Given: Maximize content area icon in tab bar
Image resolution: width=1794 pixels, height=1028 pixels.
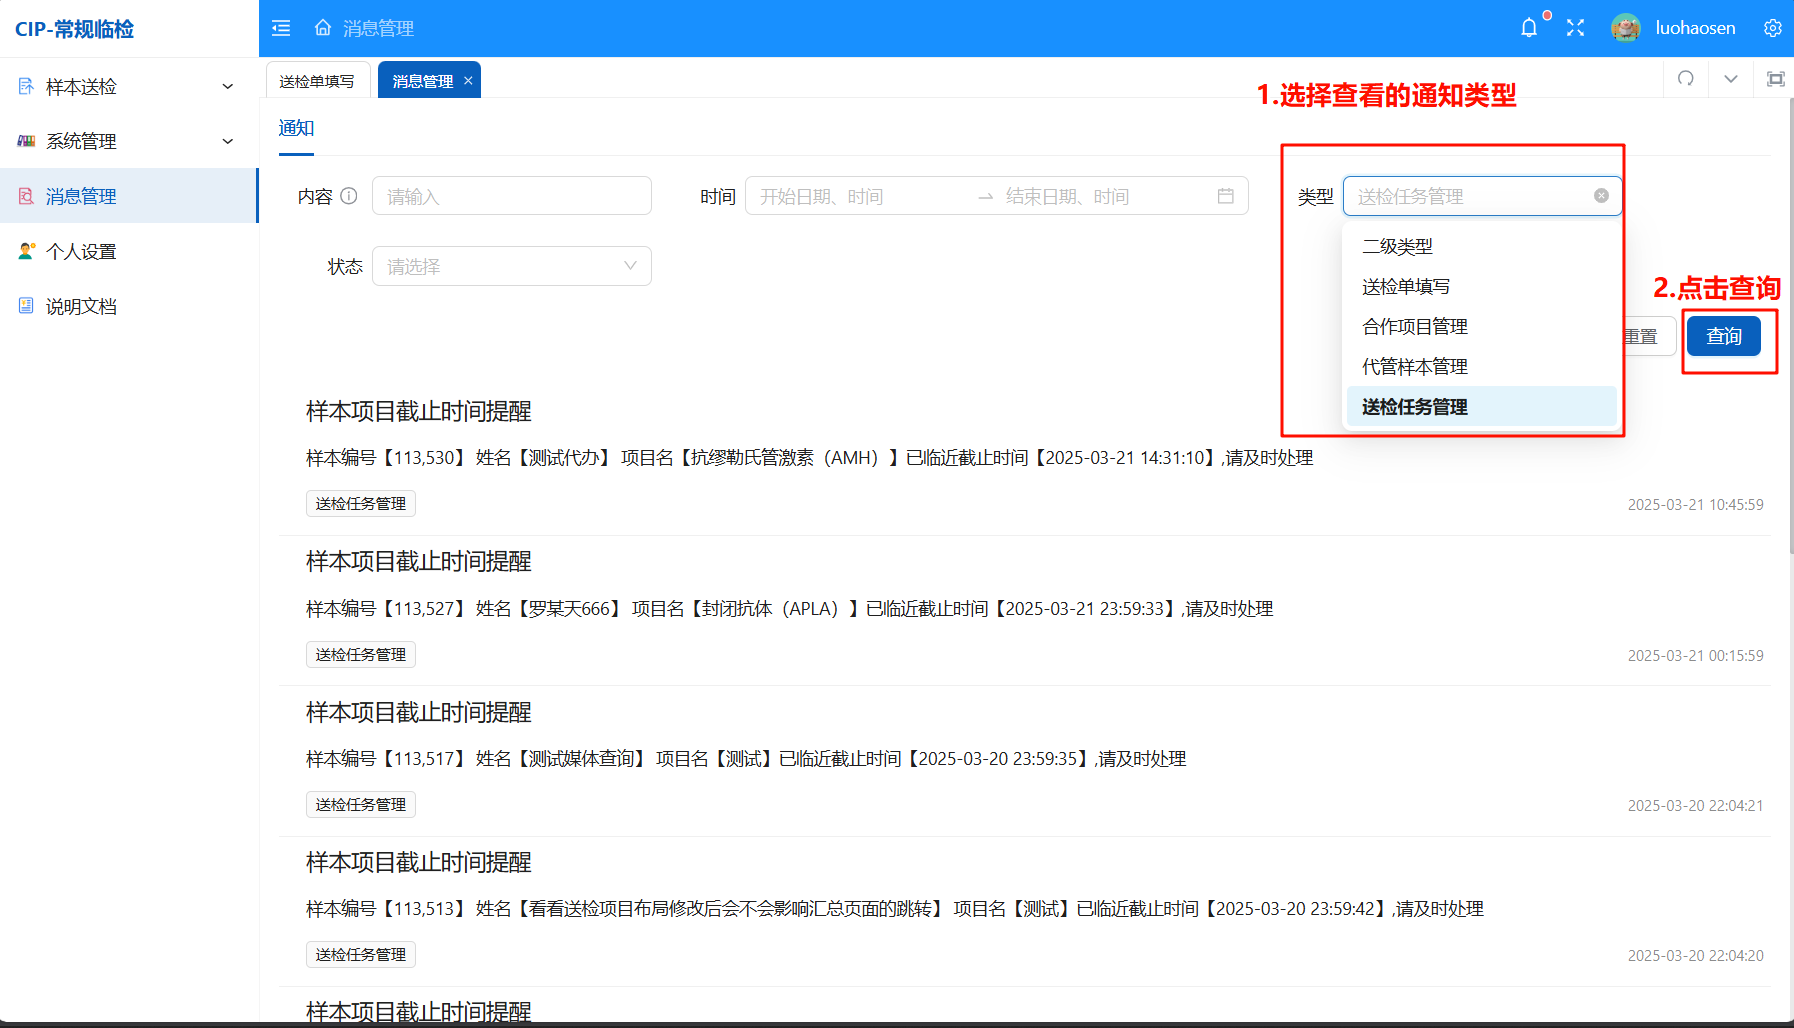Looking at the screenshot, I should 1775,79.
